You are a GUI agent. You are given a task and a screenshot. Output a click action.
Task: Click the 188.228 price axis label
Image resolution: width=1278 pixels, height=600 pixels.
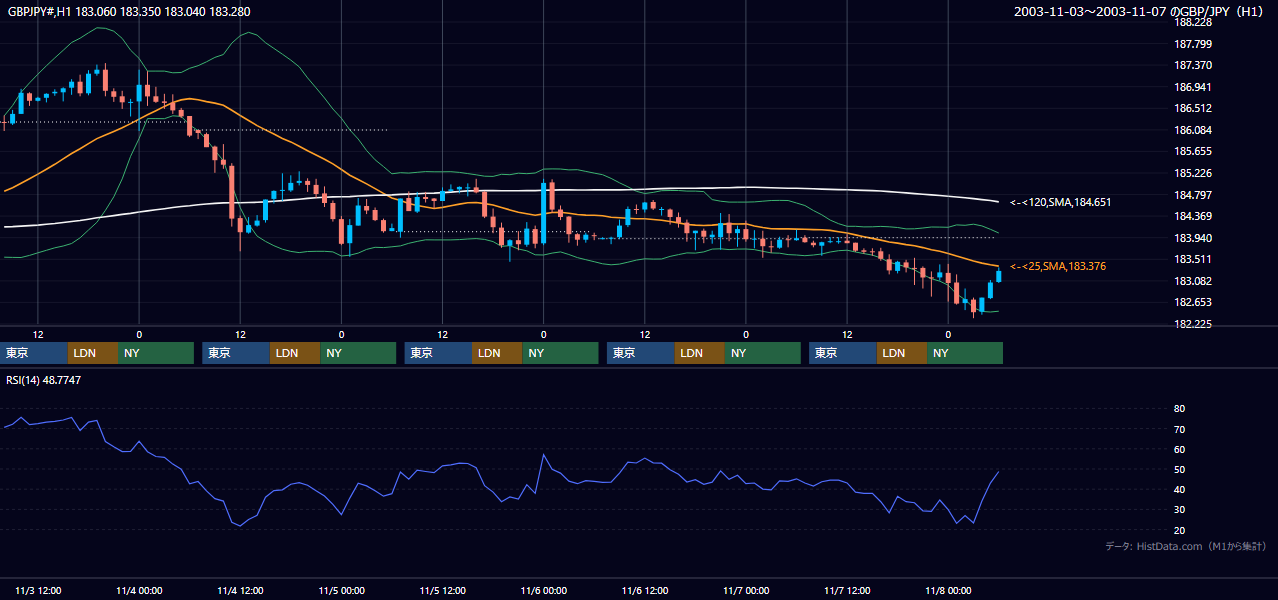tap(1192, 22)
